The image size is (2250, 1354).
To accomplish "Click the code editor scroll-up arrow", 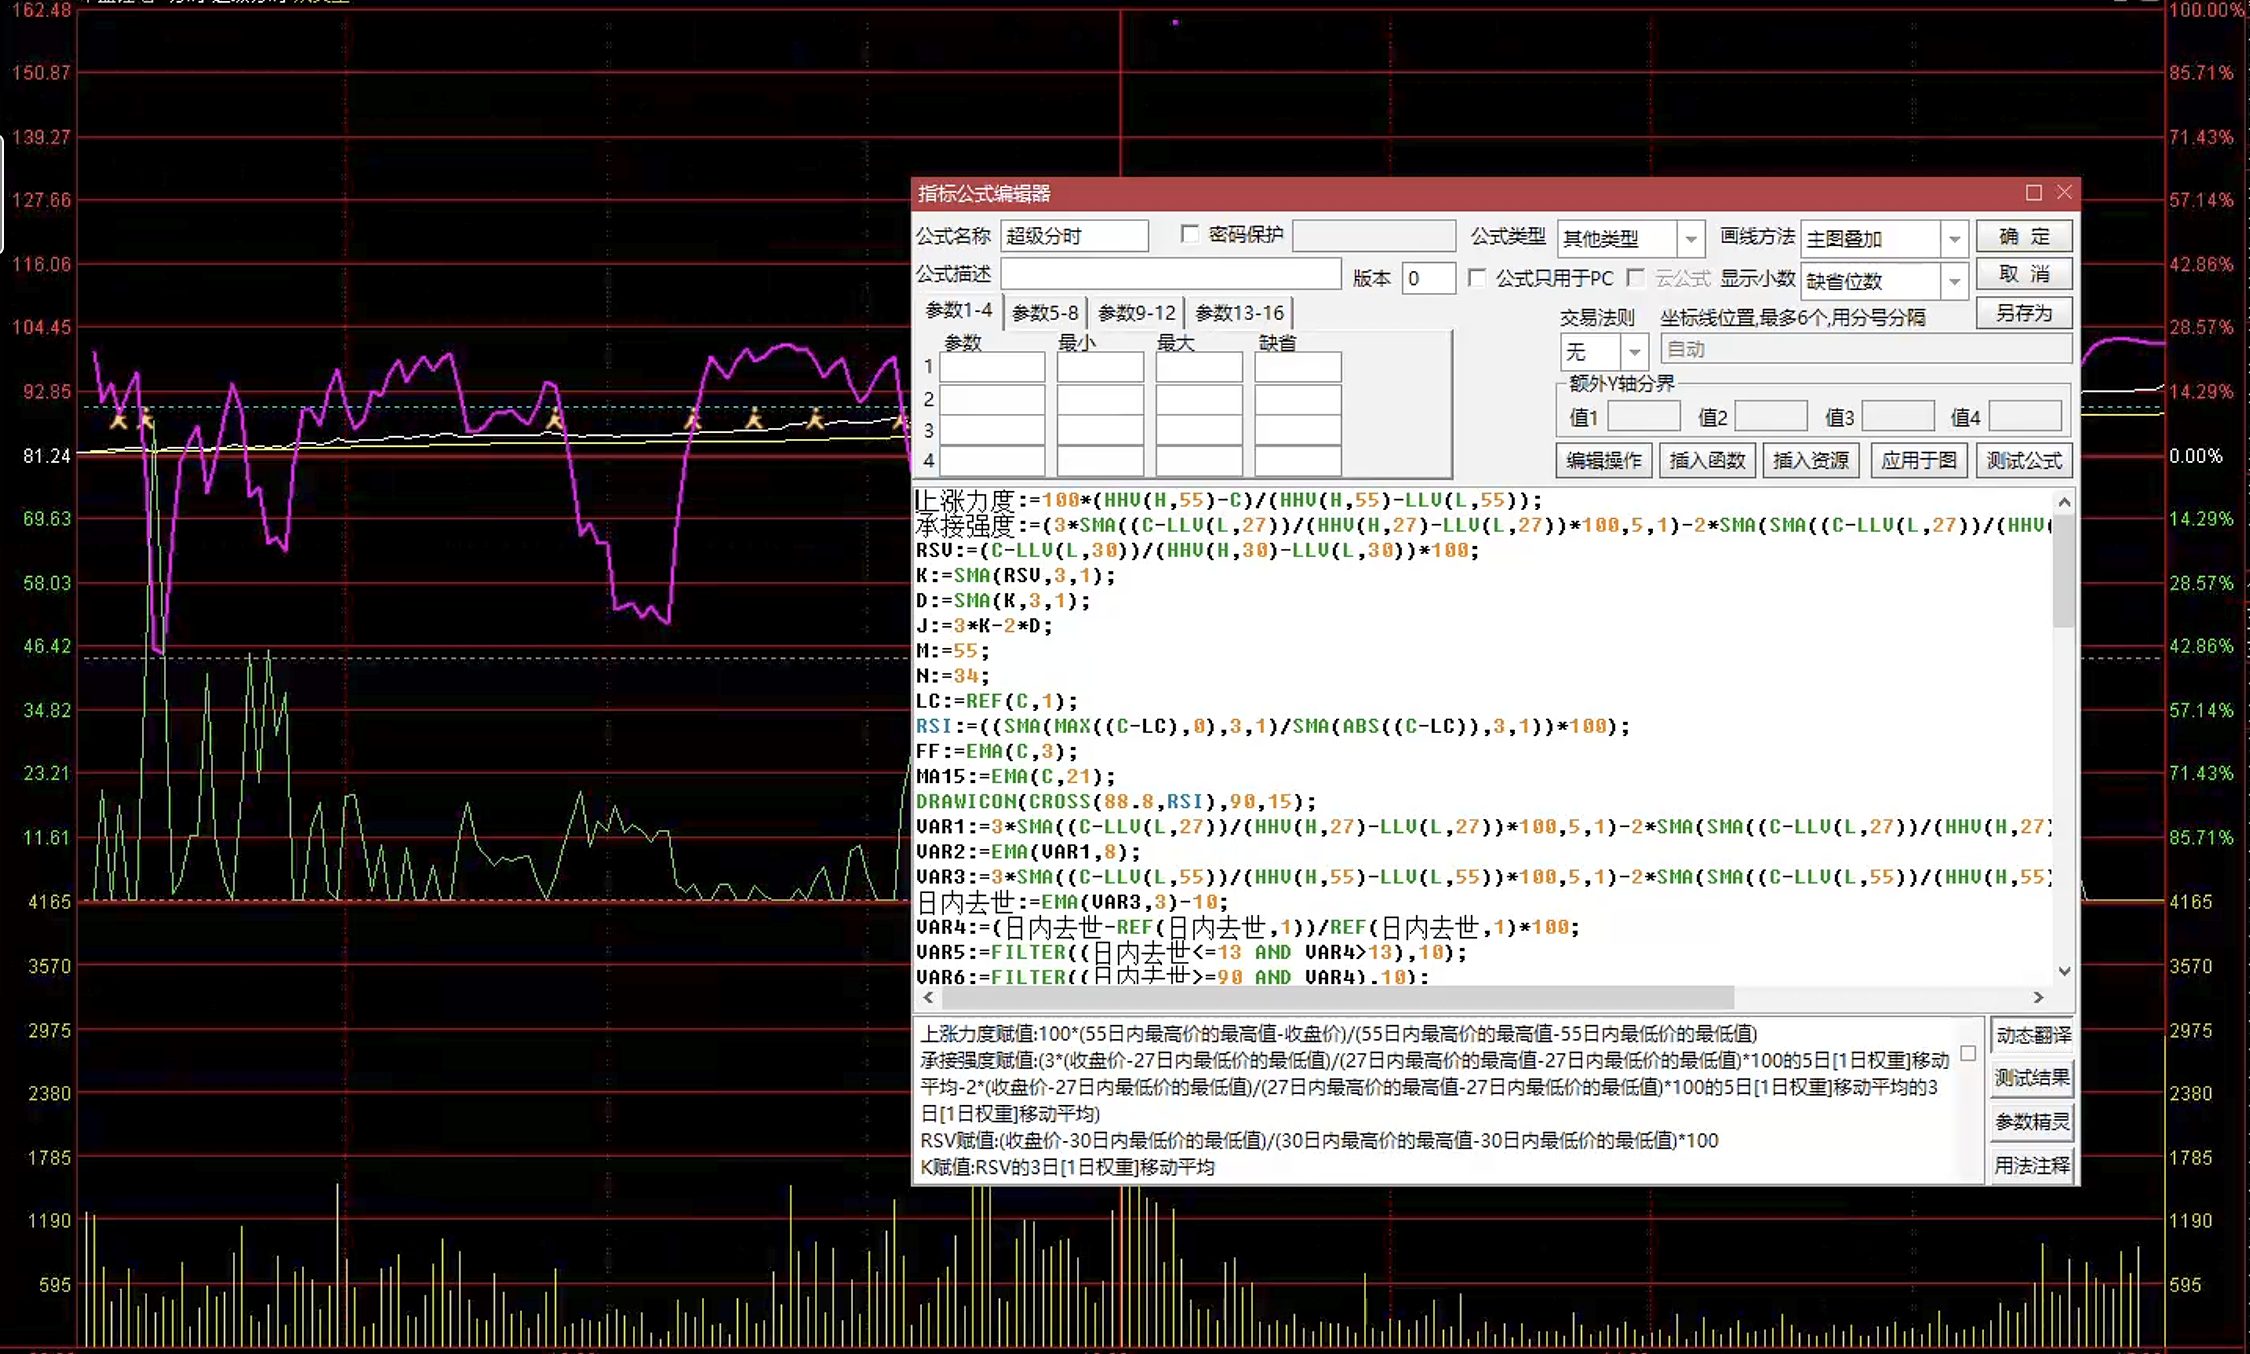I will point(2064,501).
